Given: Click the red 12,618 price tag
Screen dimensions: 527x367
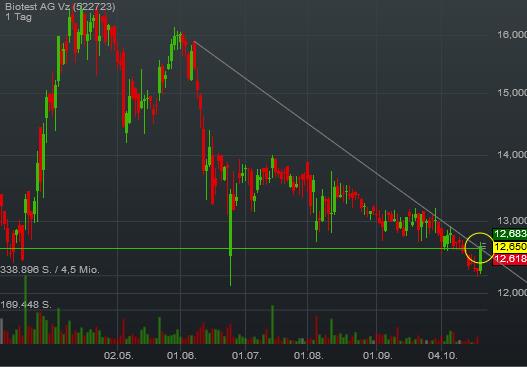Looking at the screenshot, I should pyautogui.click(x=510, y=259).
